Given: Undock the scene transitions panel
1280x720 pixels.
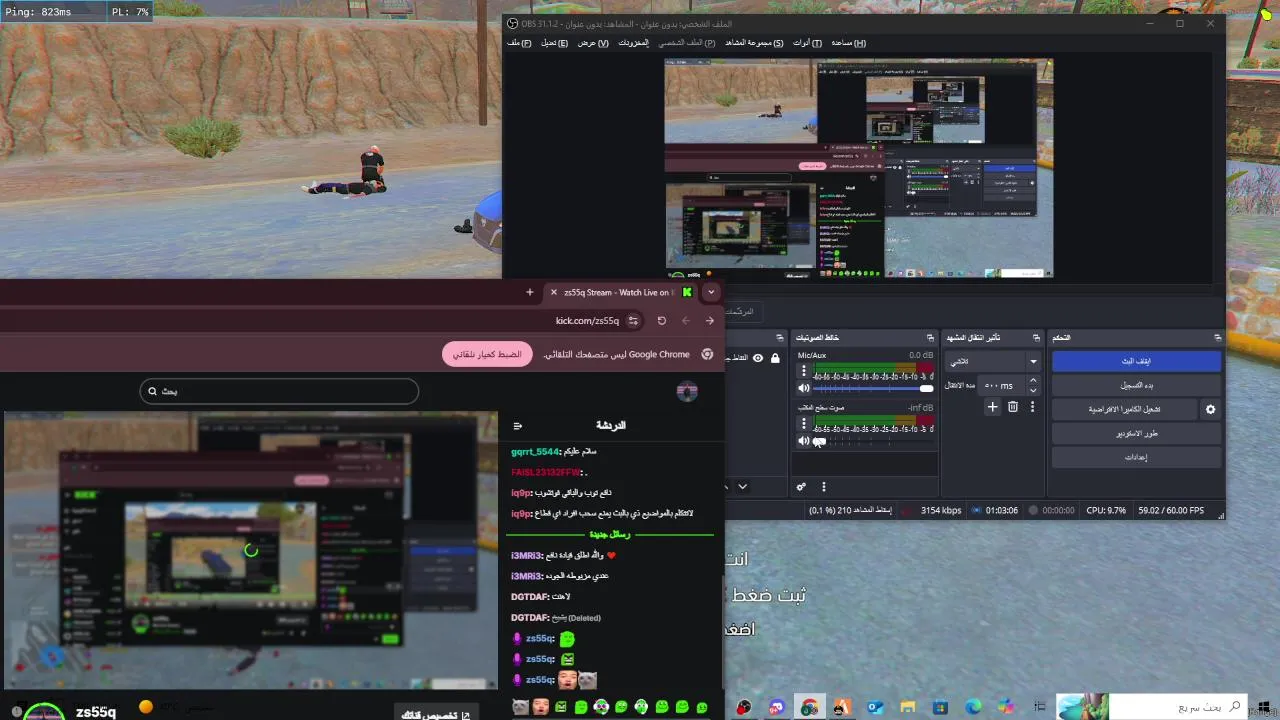Looking at the screenshot, I should click(1037, 338).
